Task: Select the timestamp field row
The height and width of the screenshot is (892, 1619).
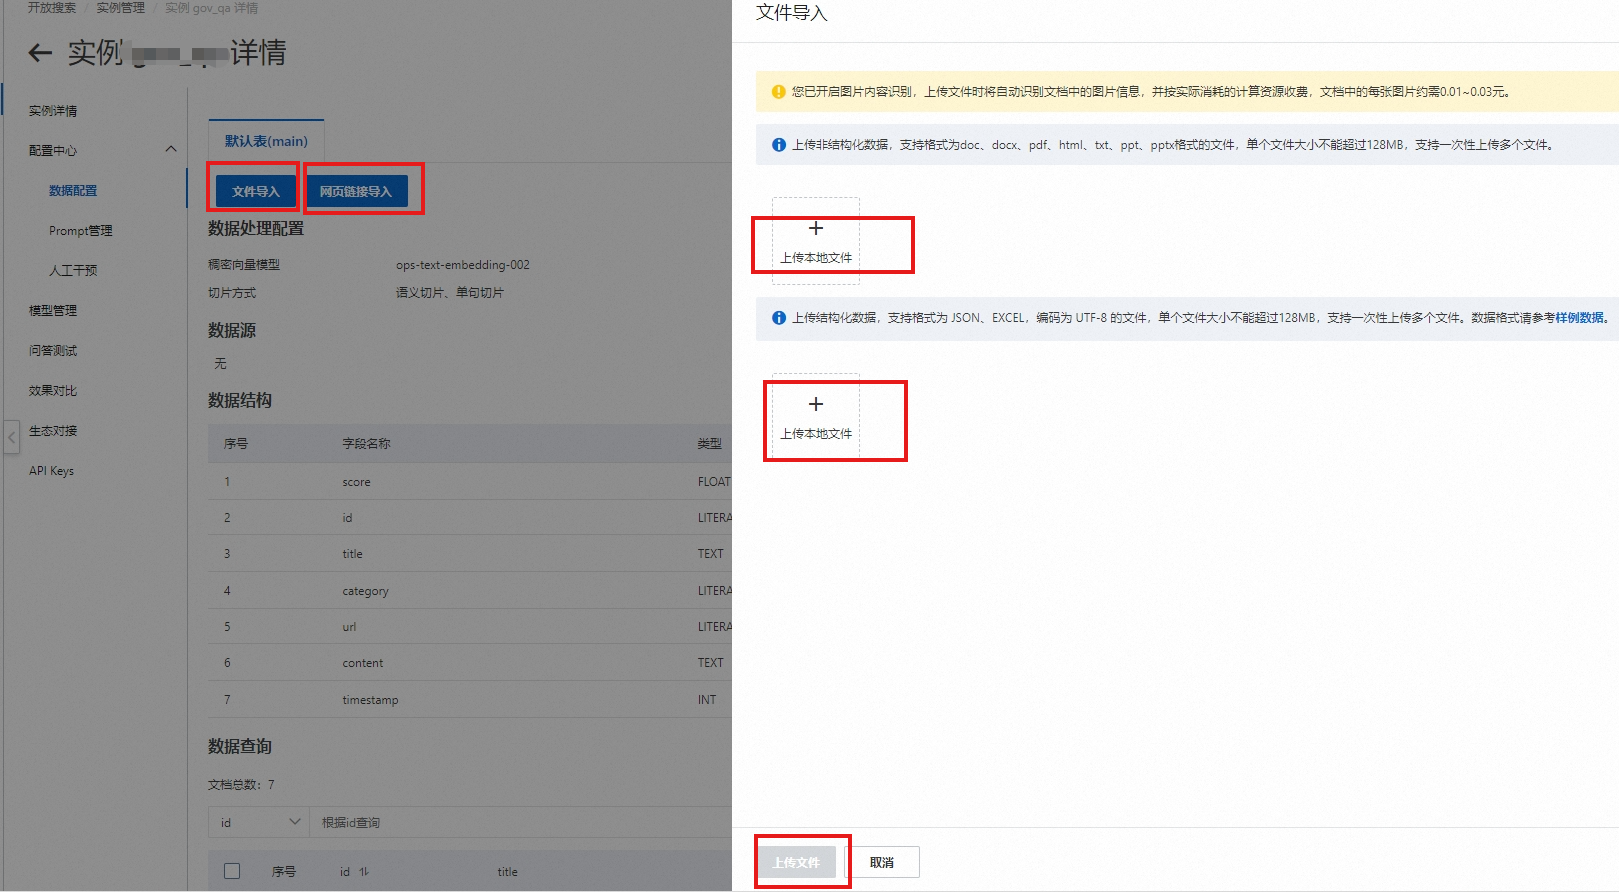Action: pos(470,700)
